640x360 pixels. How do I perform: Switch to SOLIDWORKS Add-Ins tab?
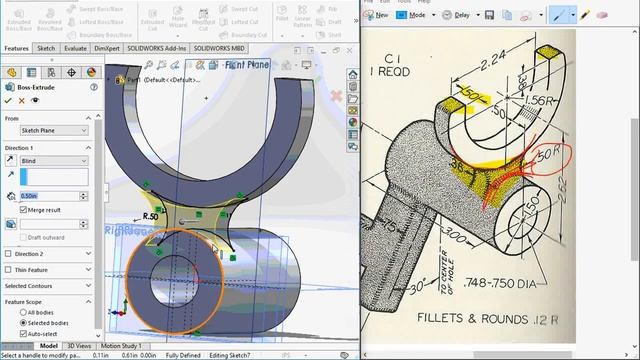(x=157, y=48)
